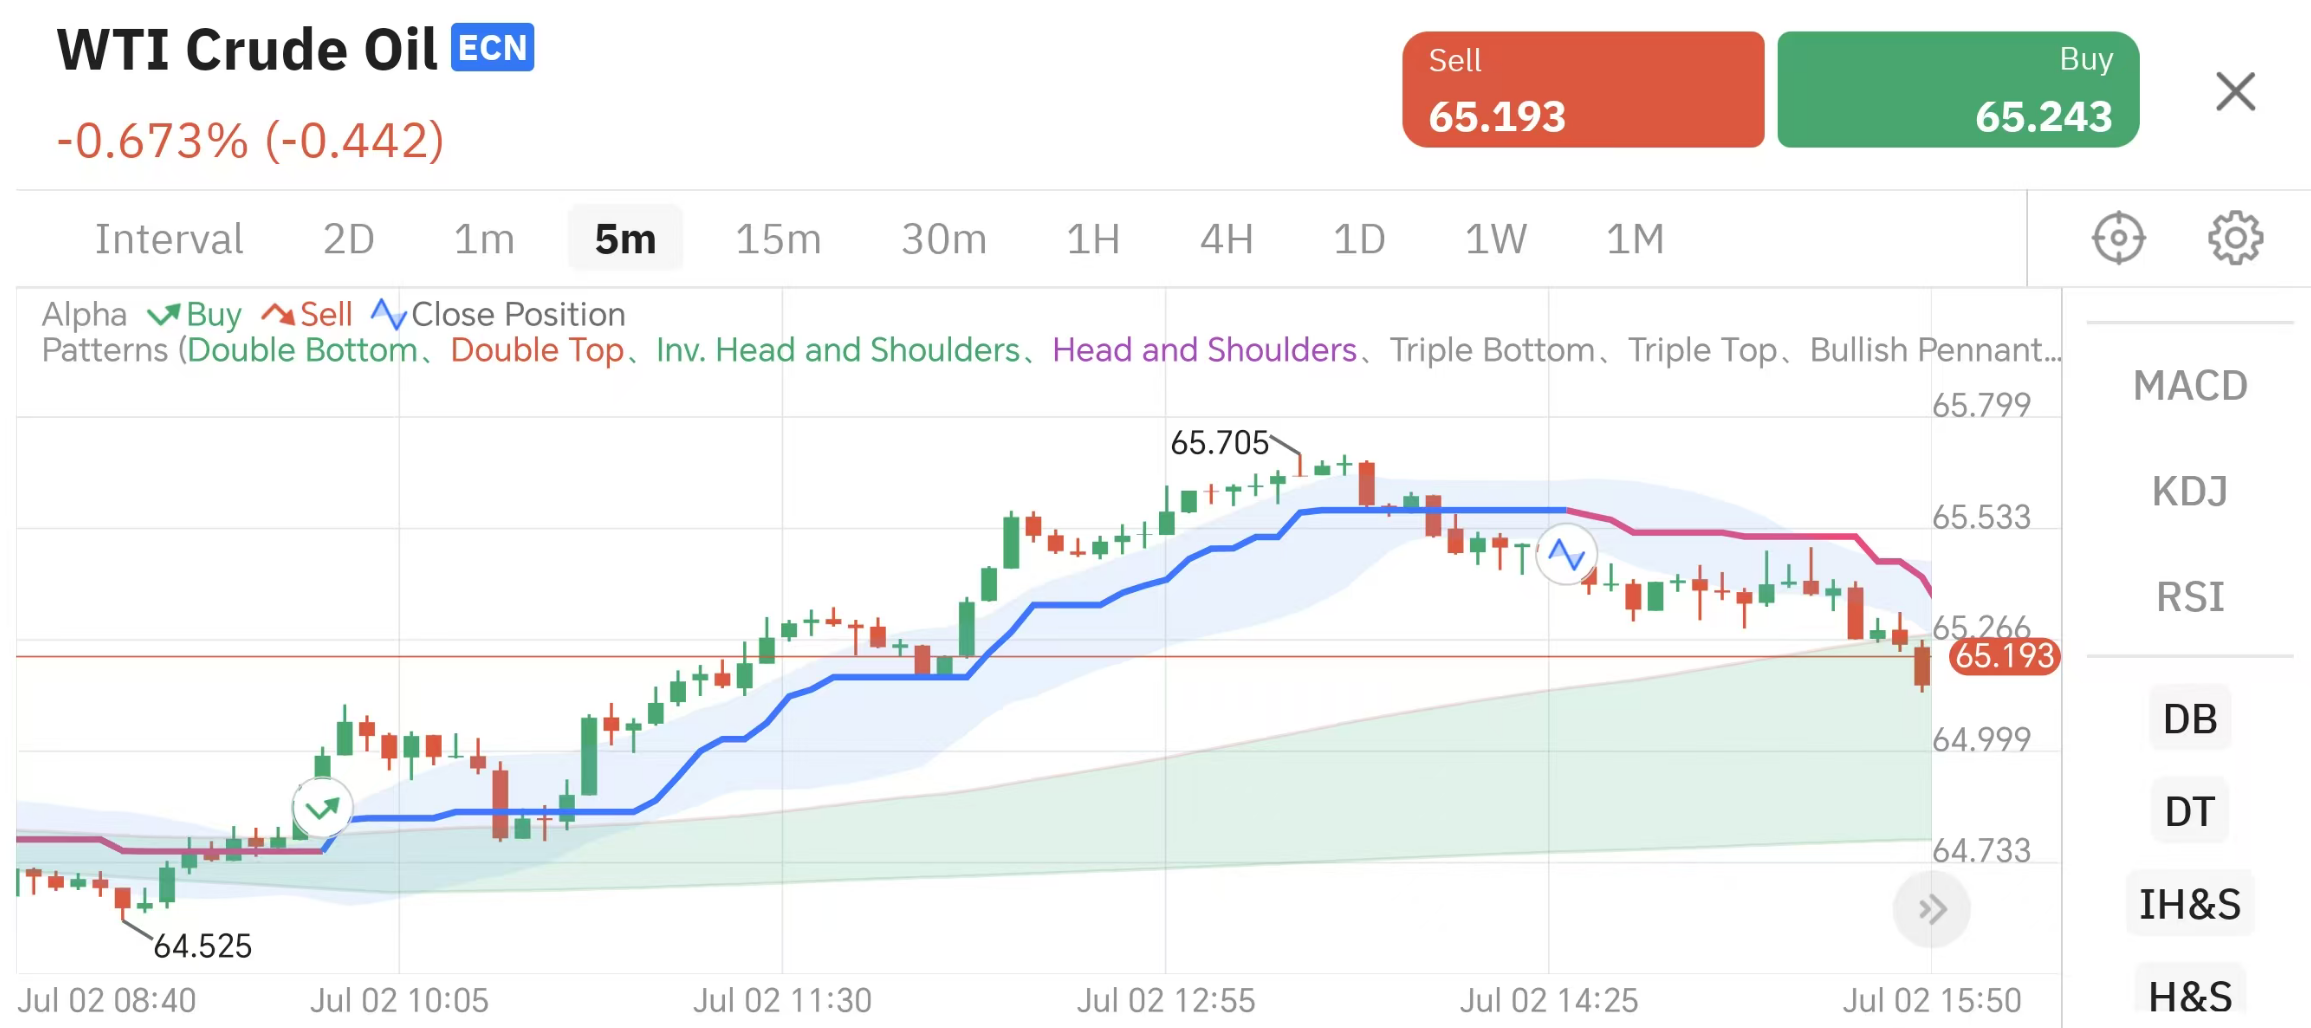Toggle the DB double bottom pattern
The image size is (2311, 1028).
2189,719
